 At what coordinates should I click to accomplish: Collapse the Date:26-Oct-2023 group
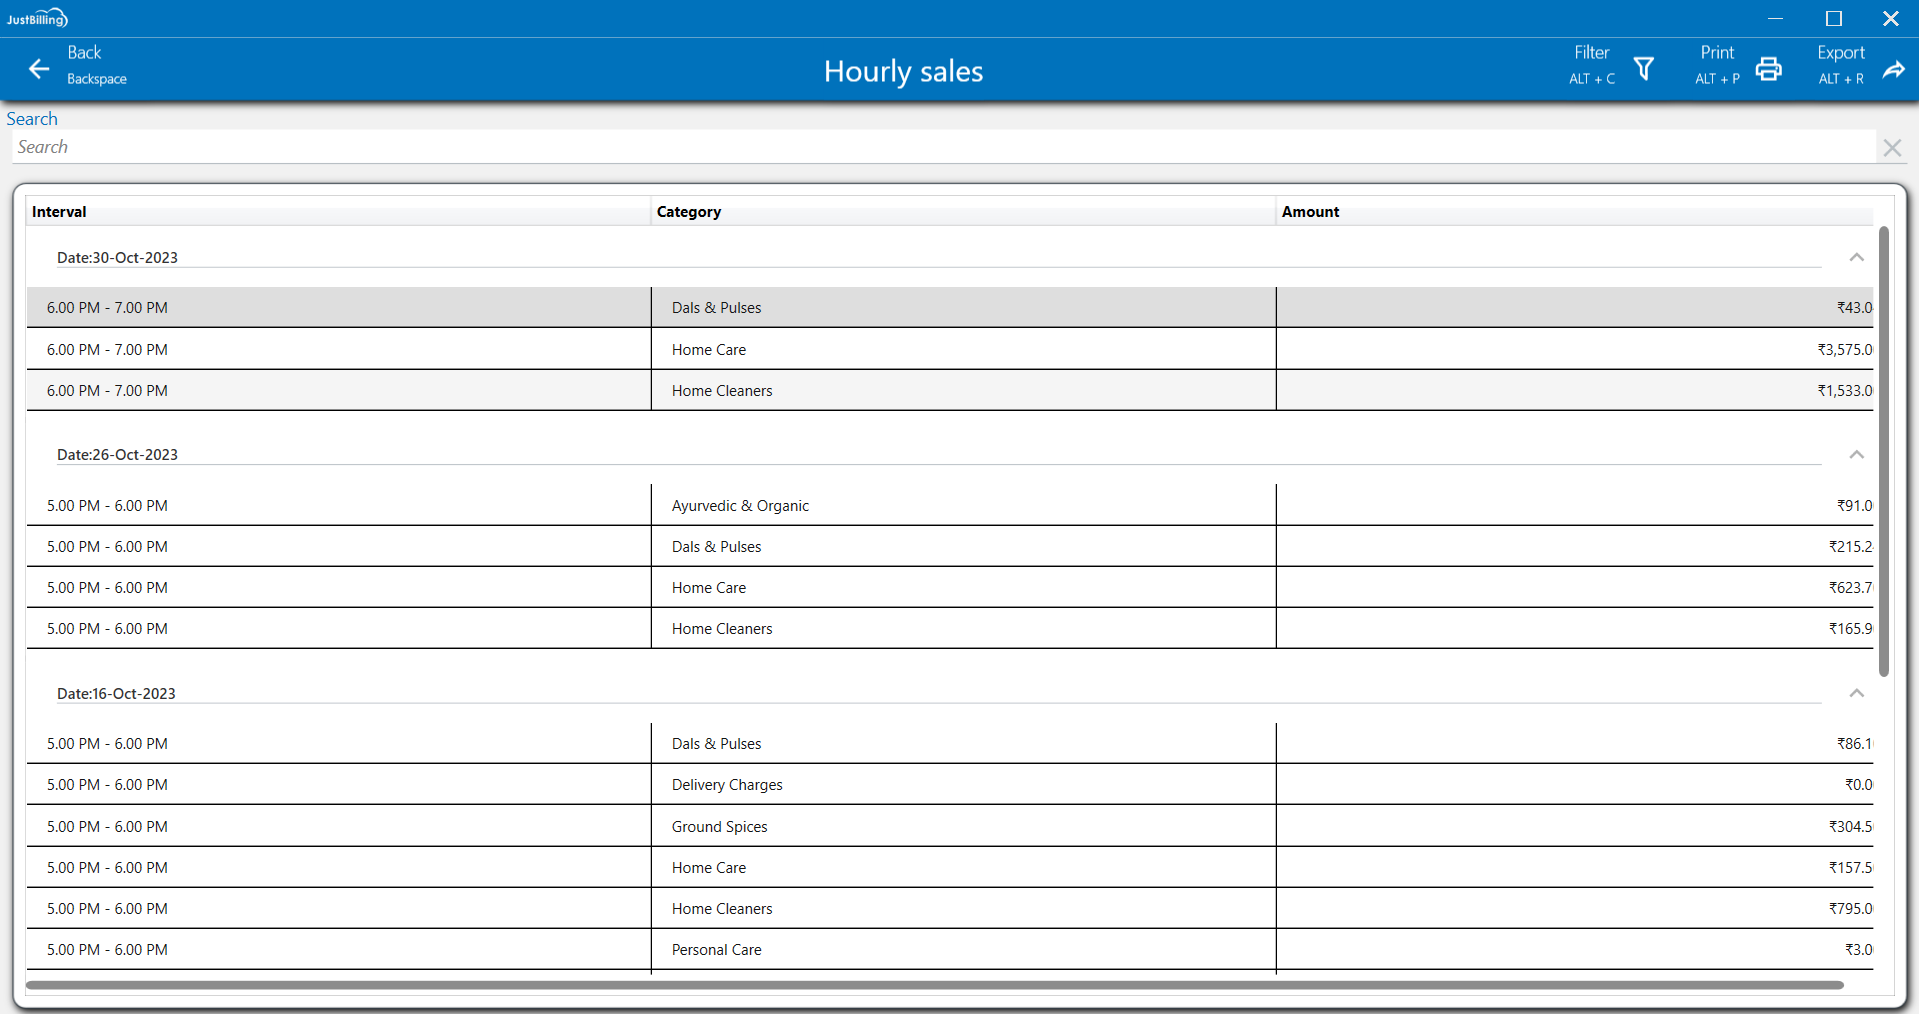[x=1856, y=454]
